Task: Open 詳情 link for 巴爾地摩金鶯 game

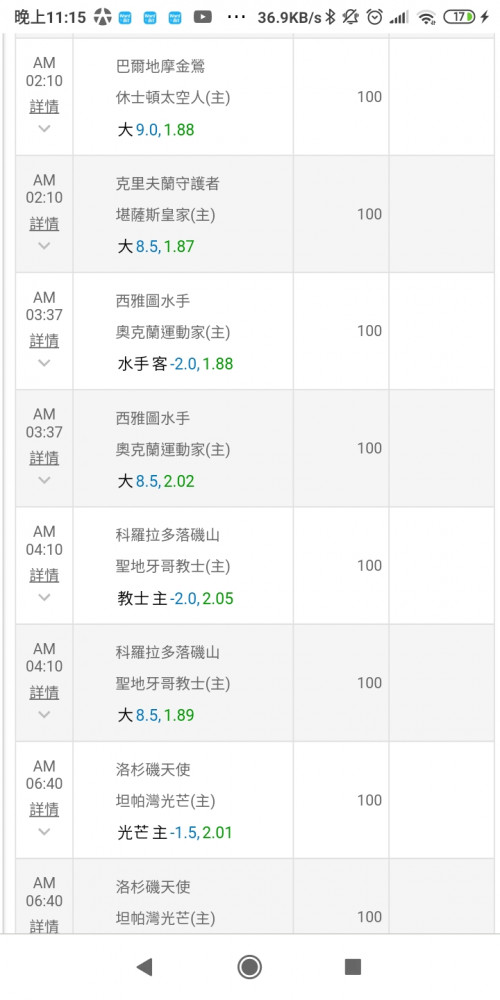Action: click(x=44, y=107)
